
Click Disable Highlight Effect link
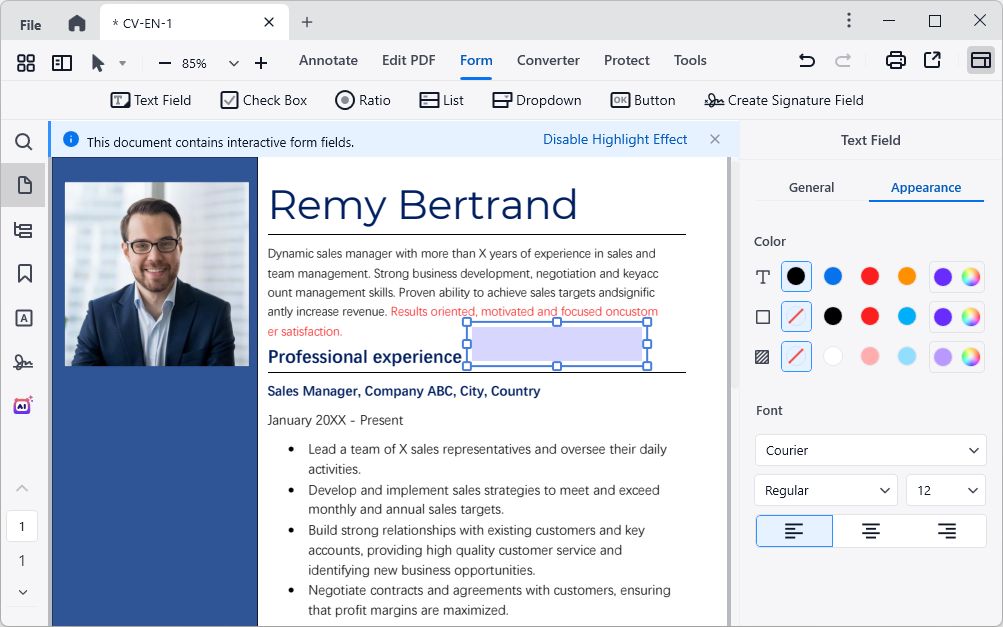[x=615, y=140]
